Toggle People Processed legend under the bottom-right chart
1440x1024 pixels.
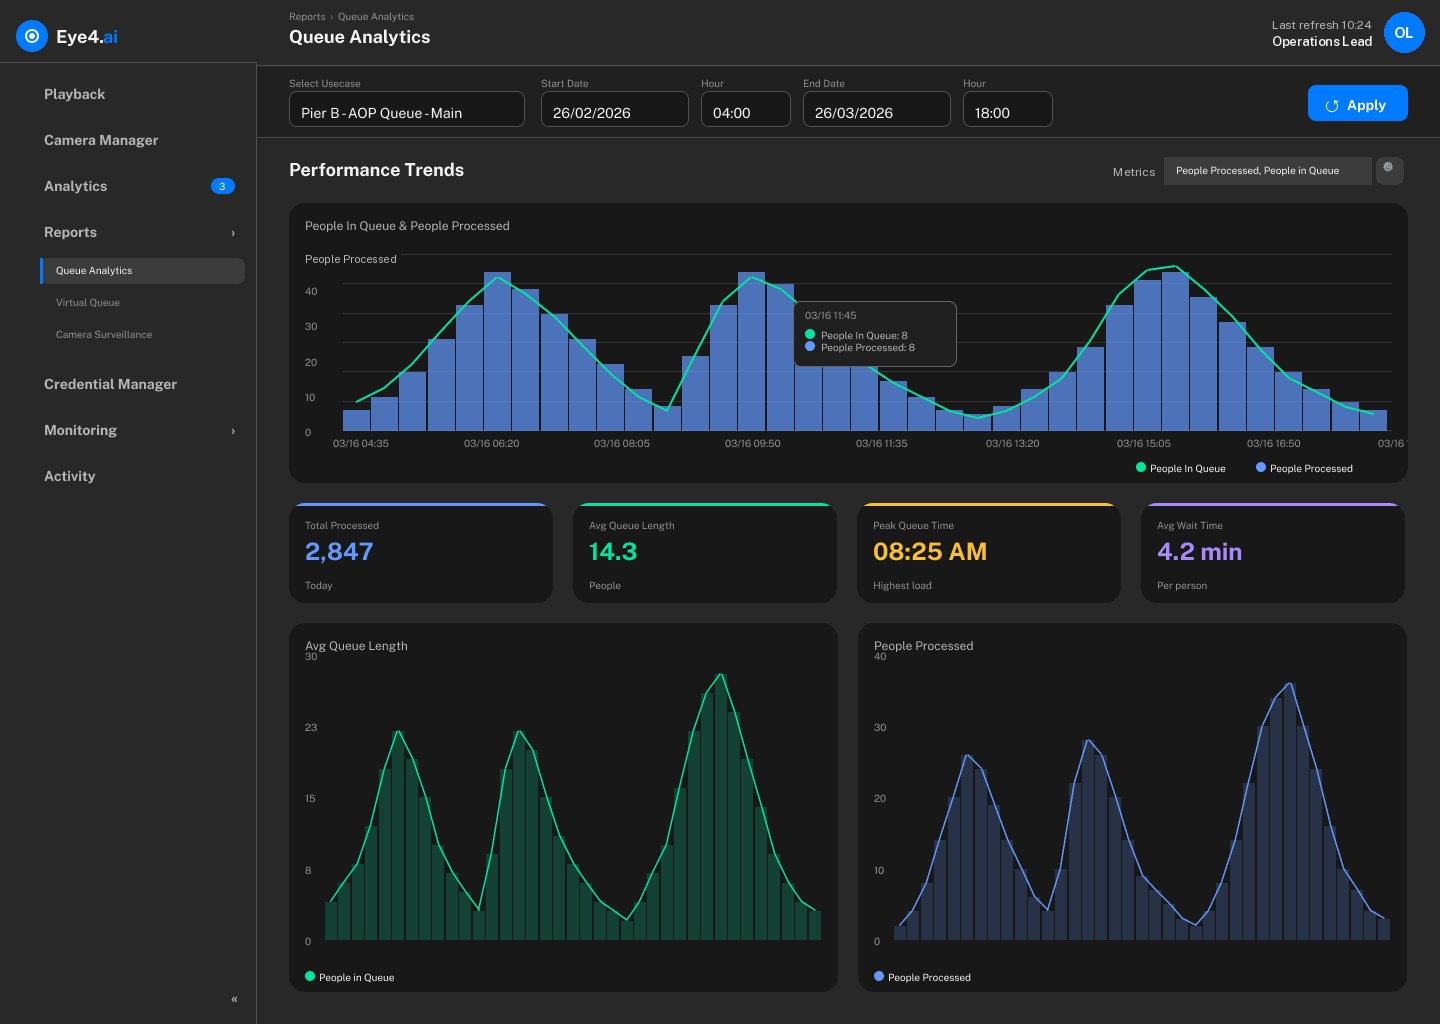922,977
